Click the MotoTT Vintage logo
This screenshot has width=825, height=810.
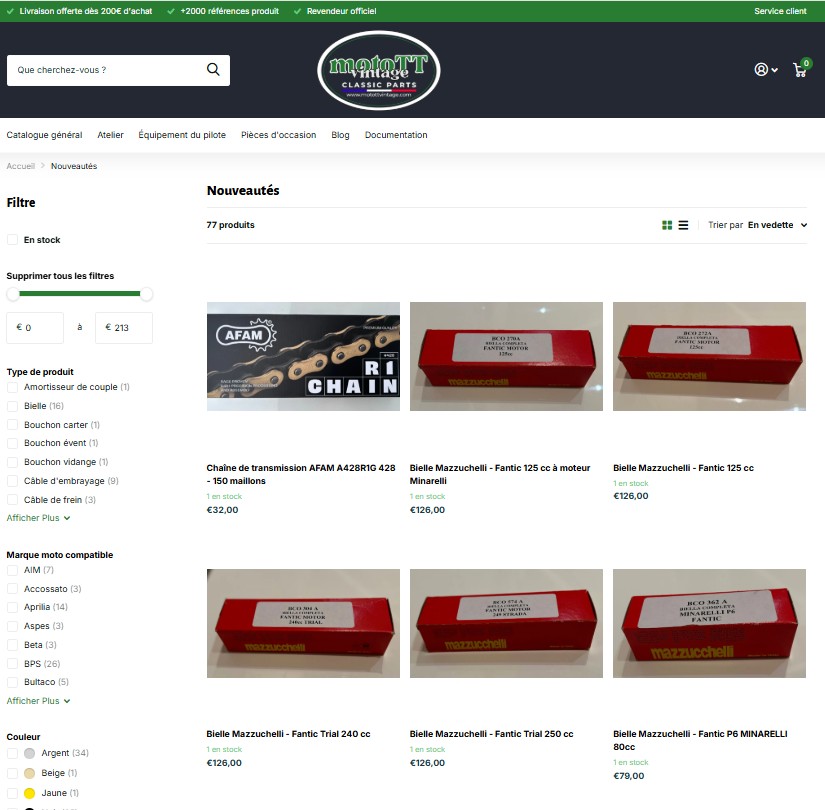point(378,70)
